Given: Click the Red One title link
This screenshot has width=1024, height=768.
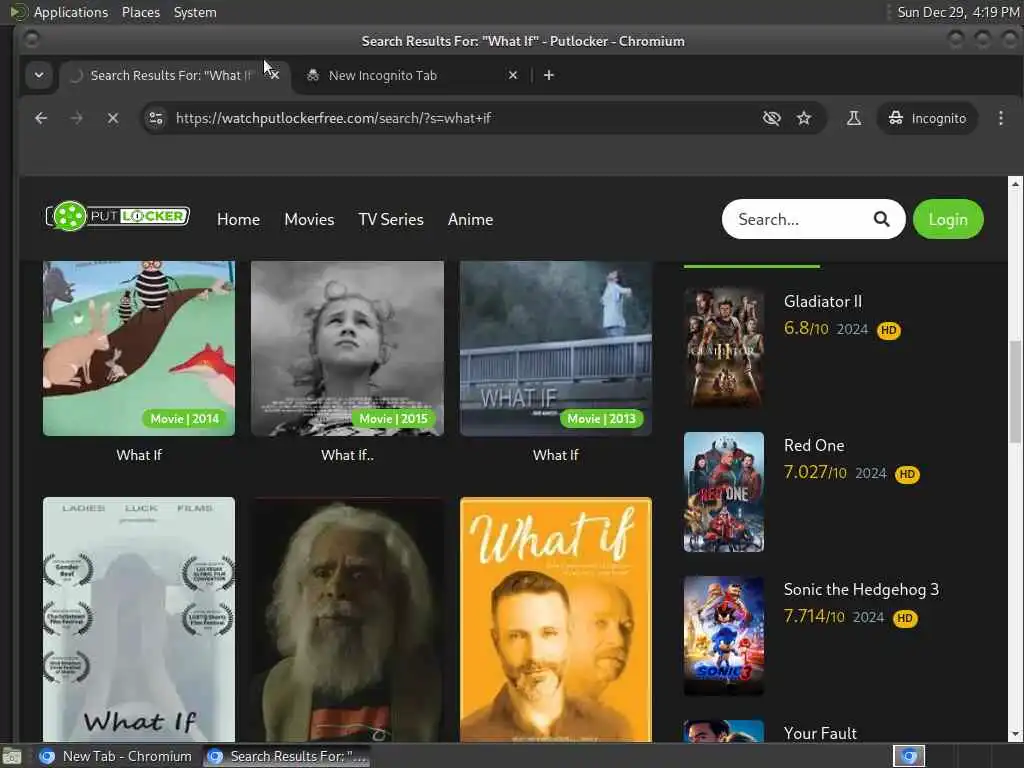Looking at the screenshot, I should (814, 445).
